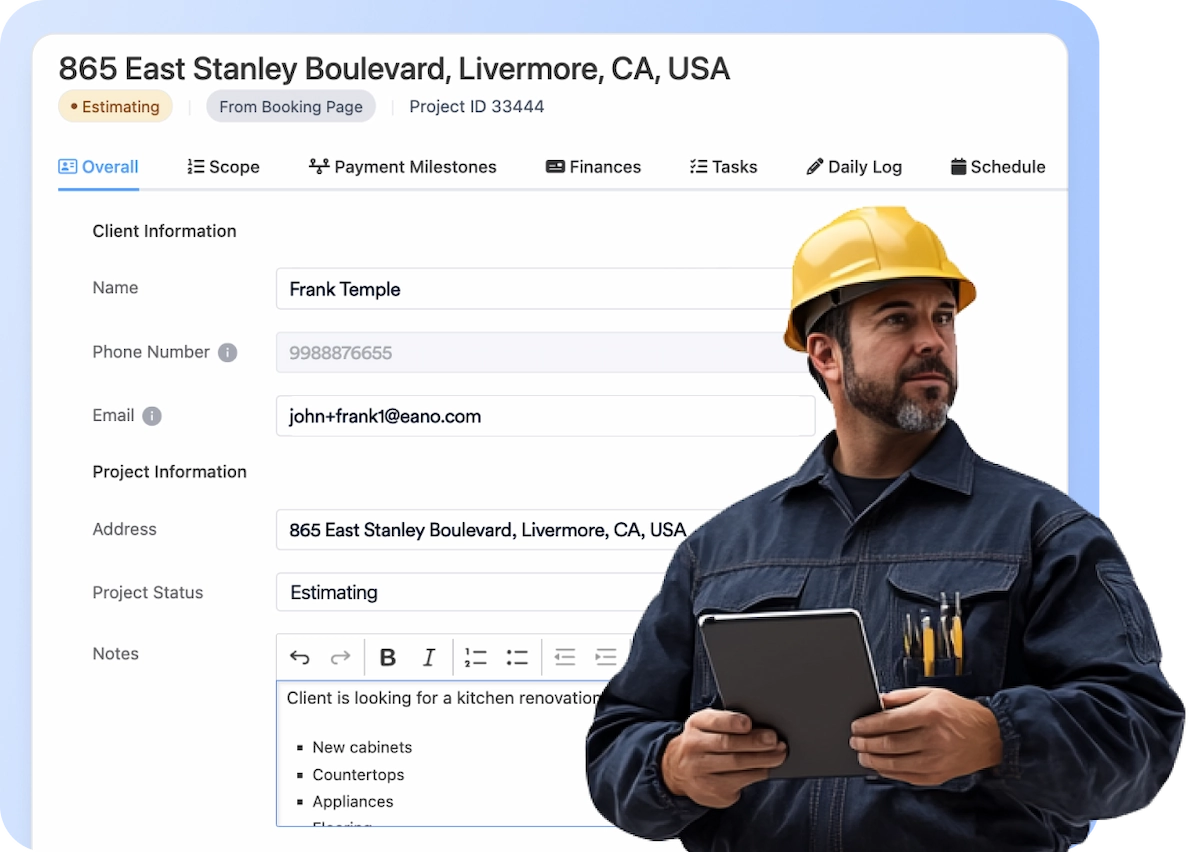Switch to the Scope tab
This screenshot has width=1200, height=852.
pos(223,167)
